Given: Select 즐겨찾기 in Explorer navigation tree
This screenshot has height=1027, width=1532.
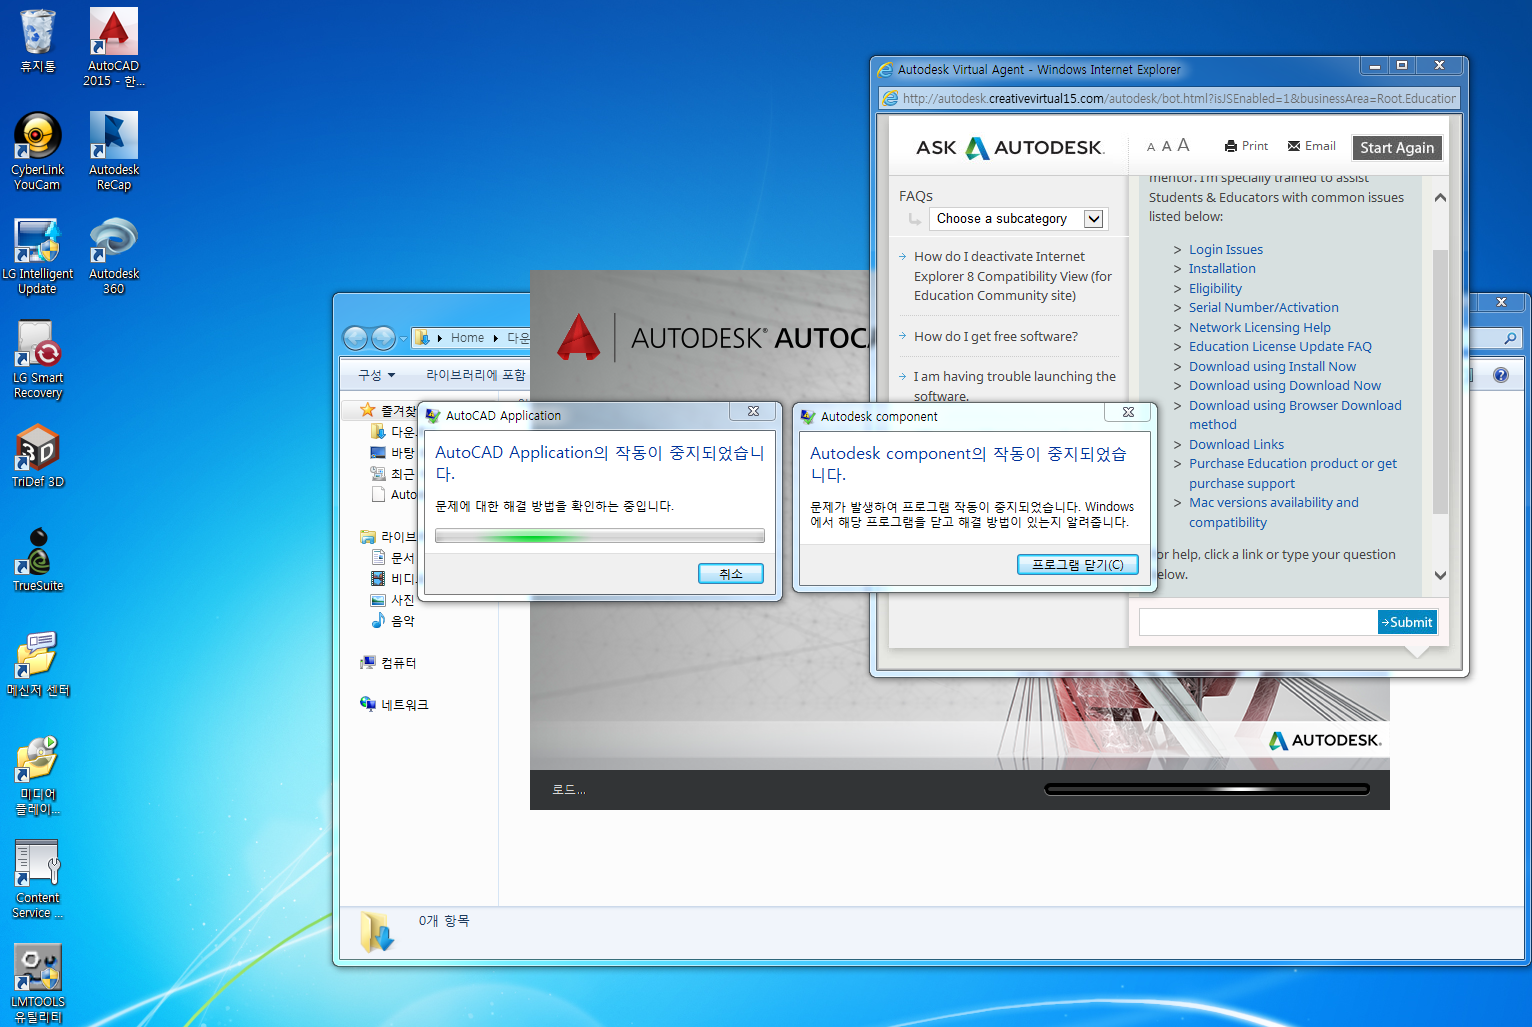Looking at the screenshot, I should [389, 411].
